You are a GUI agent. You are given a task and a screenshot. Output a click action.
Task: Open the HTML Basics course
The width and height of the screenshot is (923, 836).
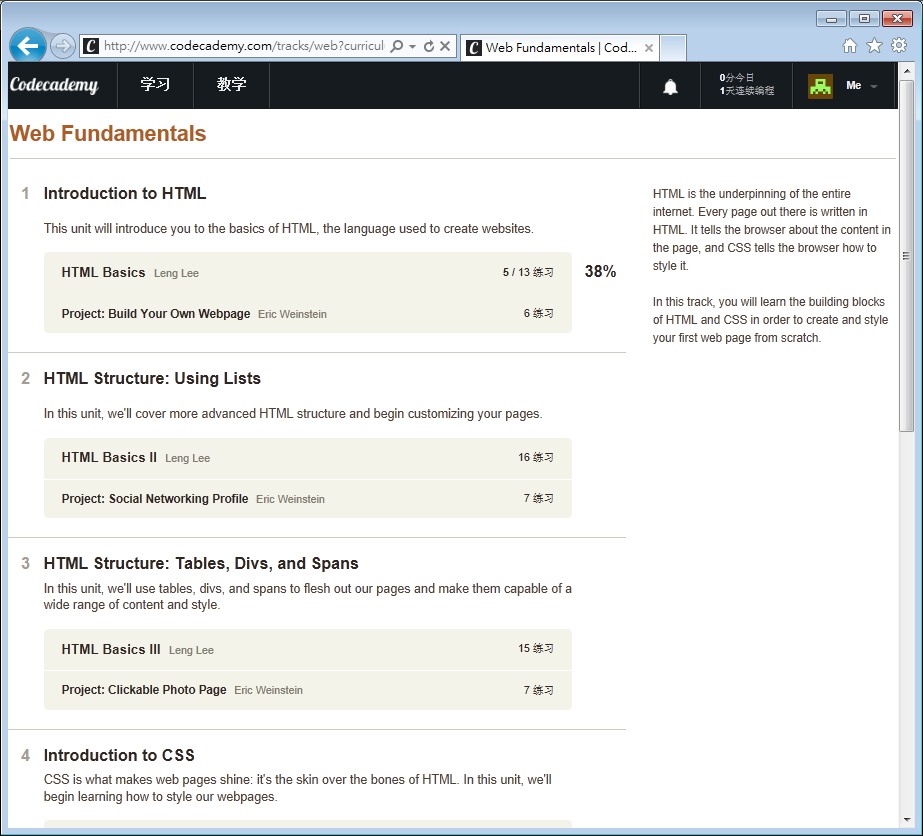click(x=103, y=273)
